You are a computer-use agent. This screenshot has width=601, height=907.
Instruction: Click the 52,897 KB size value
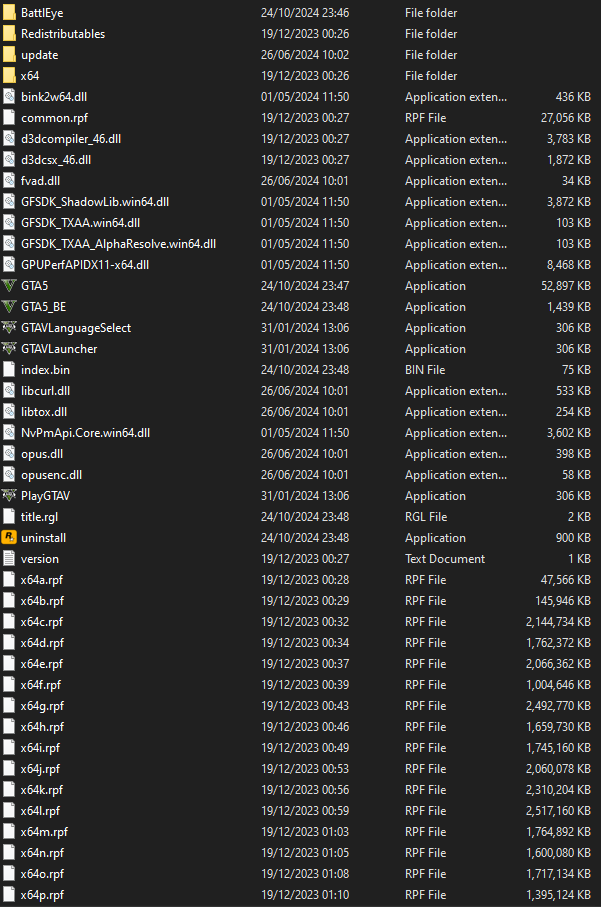pyautogui.click(x=565, y=286)
